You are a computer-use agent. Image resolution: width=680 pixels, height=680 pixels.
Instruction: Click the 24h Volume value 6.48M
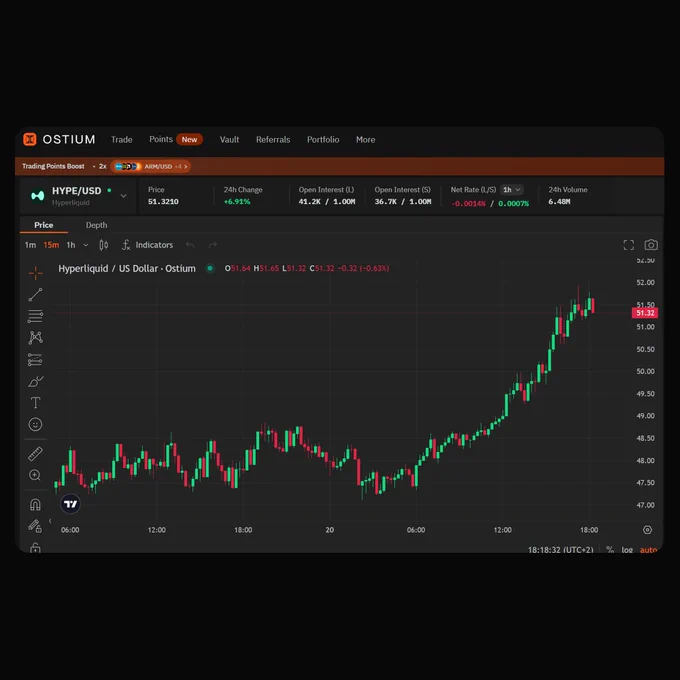click(559, 202)
